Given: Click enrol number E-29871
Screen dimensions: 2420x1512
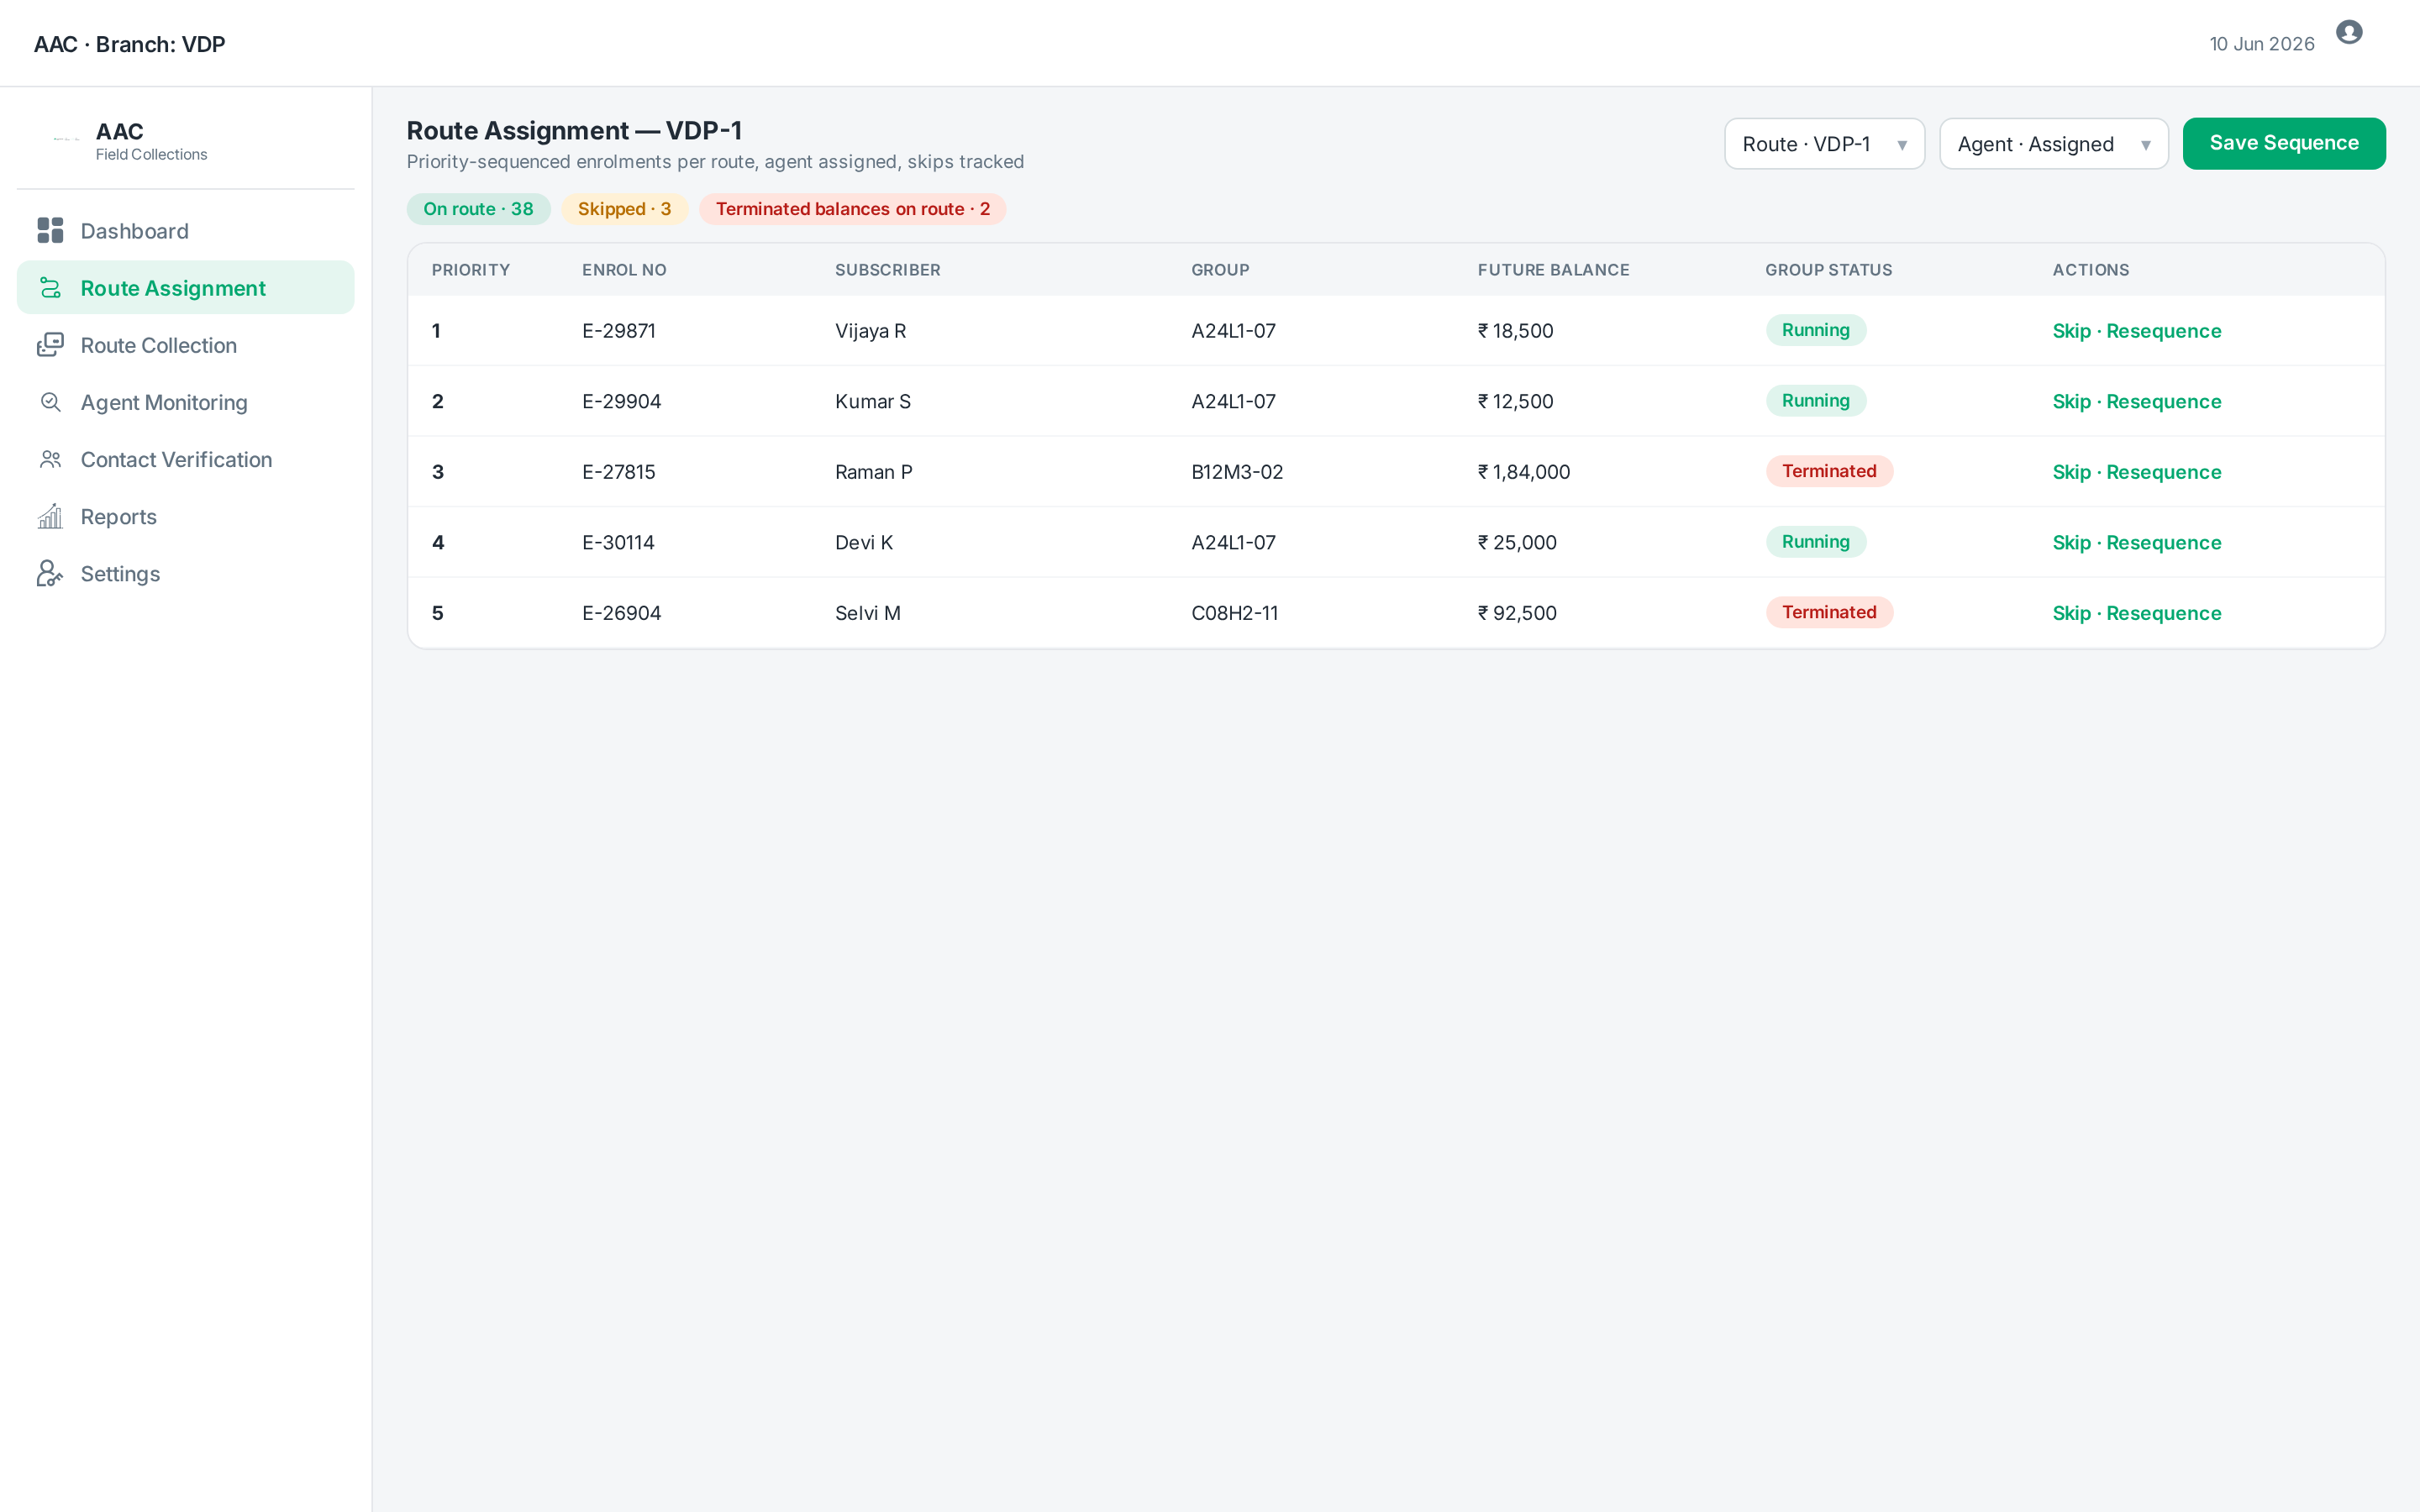Looking at the screenshot, I should 619,331.
